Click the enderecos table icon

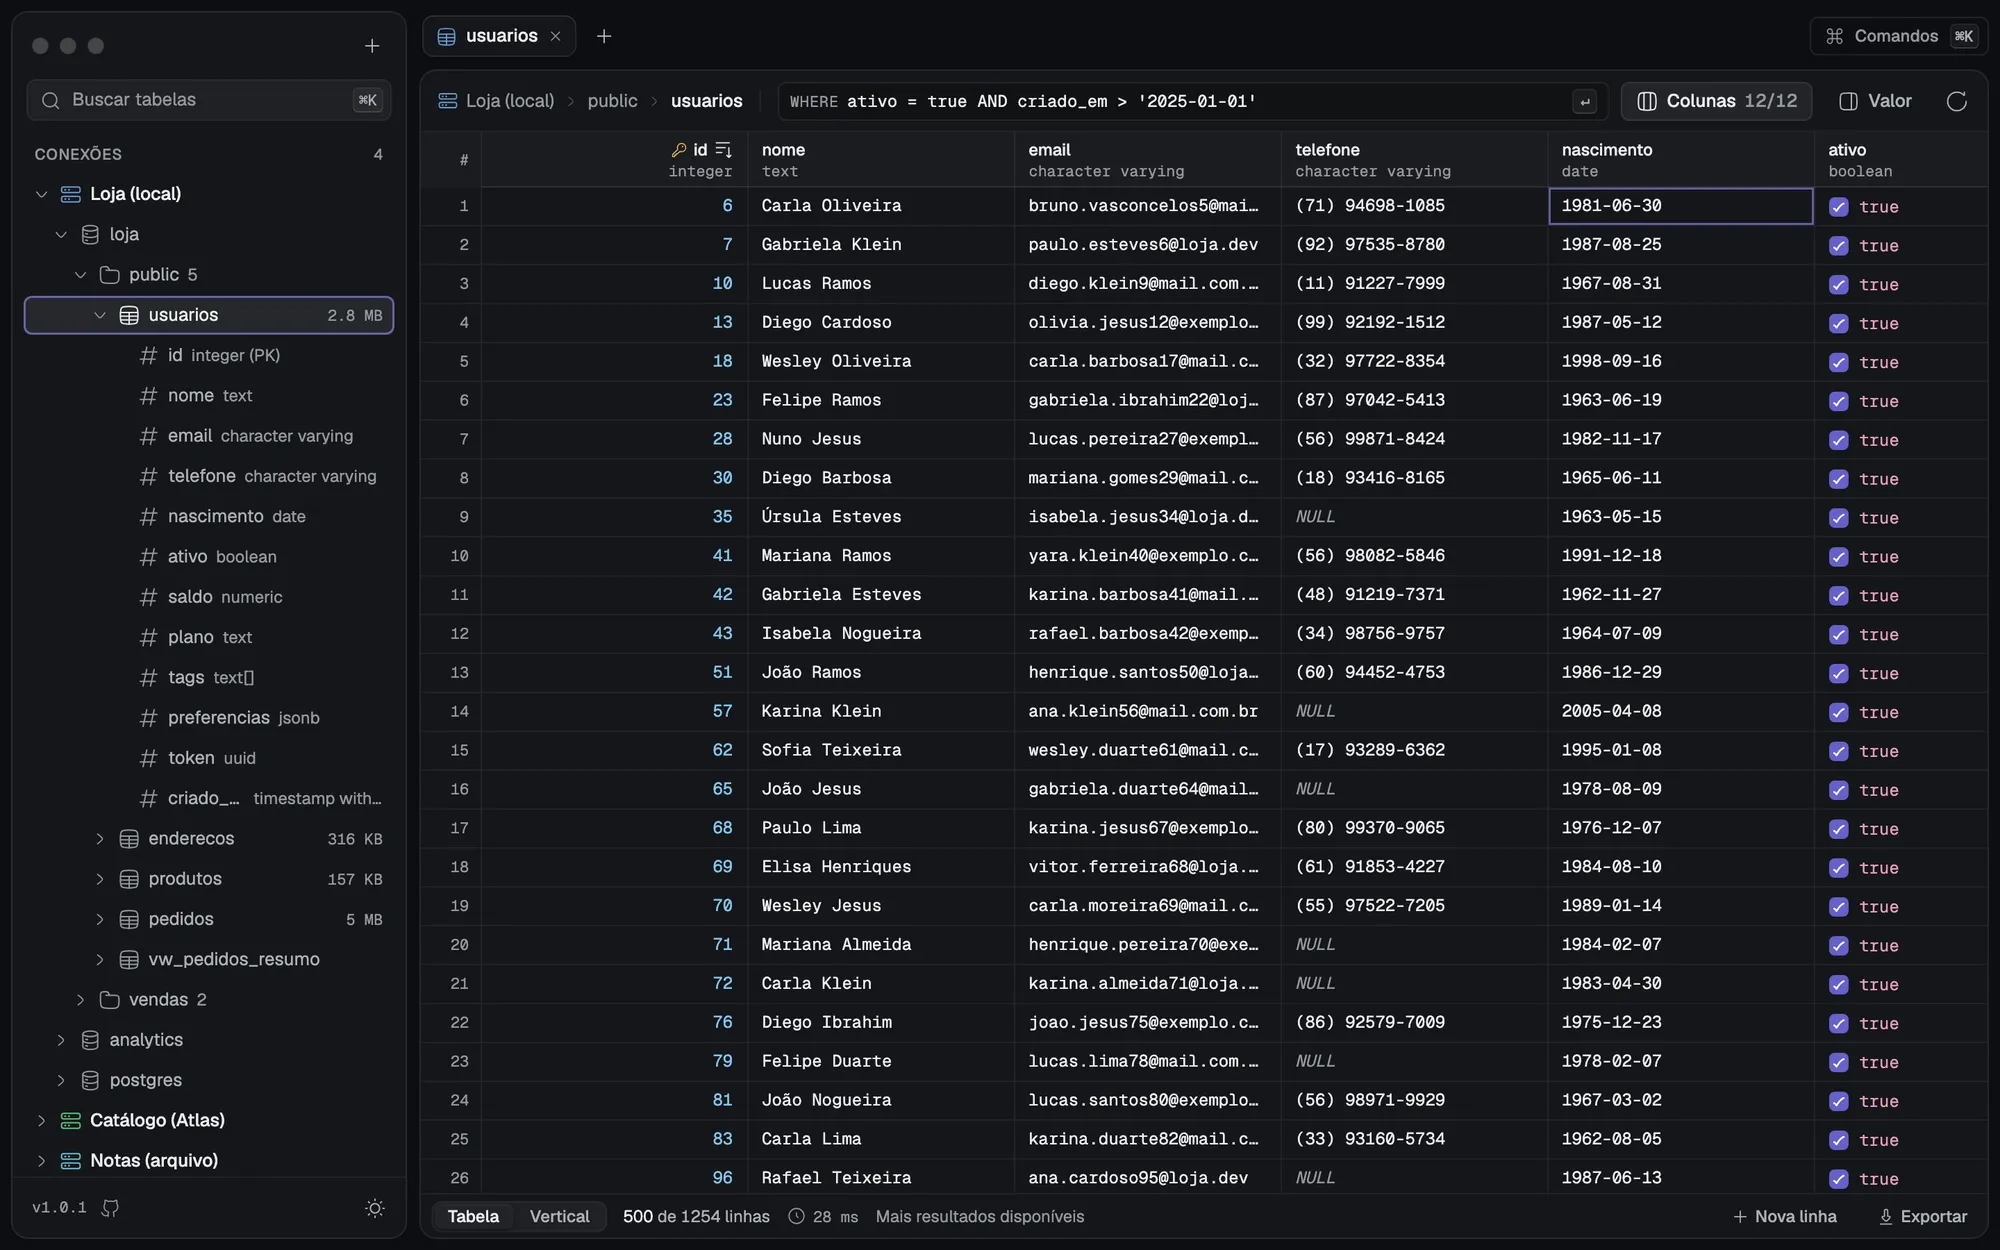[129, 839]
